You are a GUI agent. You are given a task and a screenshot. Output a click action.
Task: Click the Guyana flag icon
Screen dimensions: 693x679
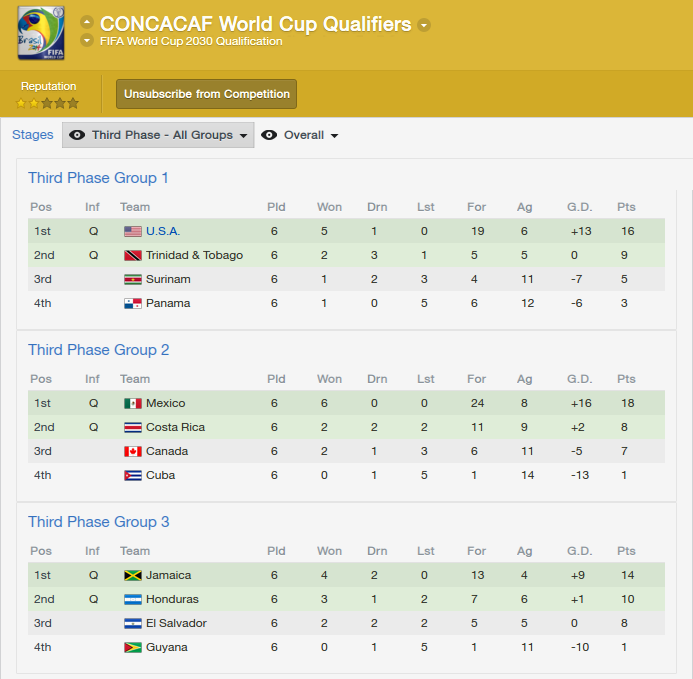point(133,647)
